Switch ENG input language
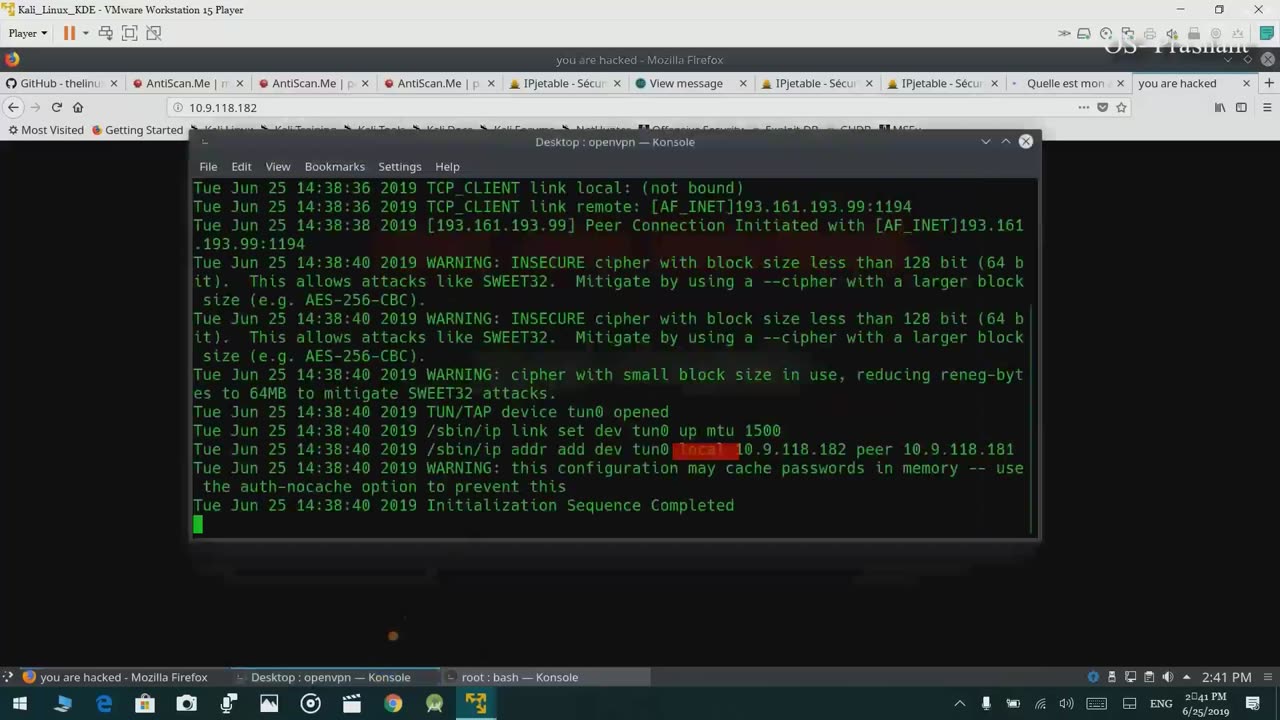This screenshot has height=720, width=1280. [x=1161, y=704]
